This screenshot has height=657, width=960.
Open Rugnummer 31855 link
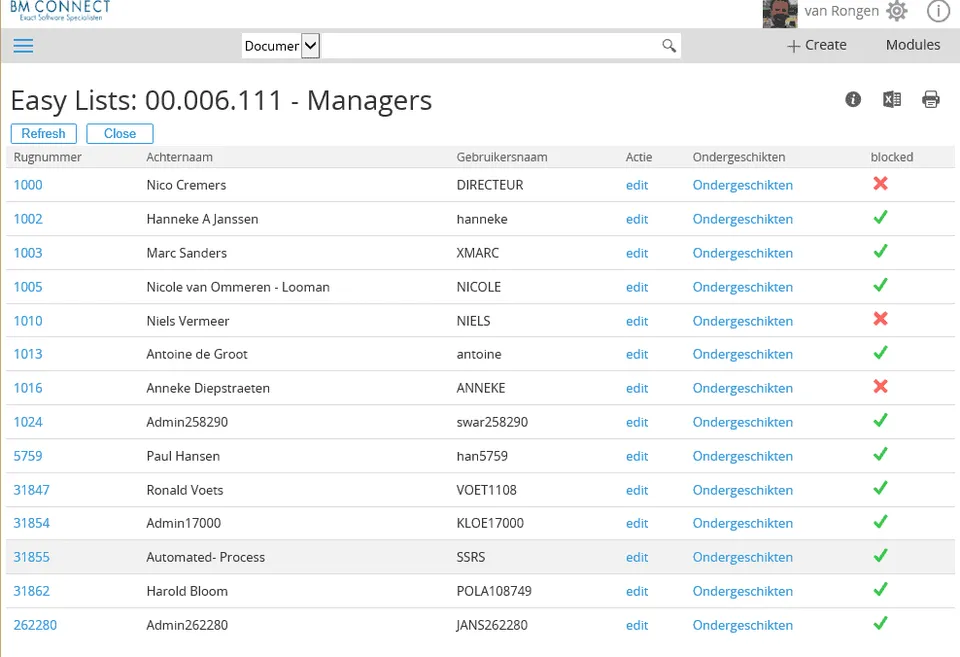[x=32, y=557]
